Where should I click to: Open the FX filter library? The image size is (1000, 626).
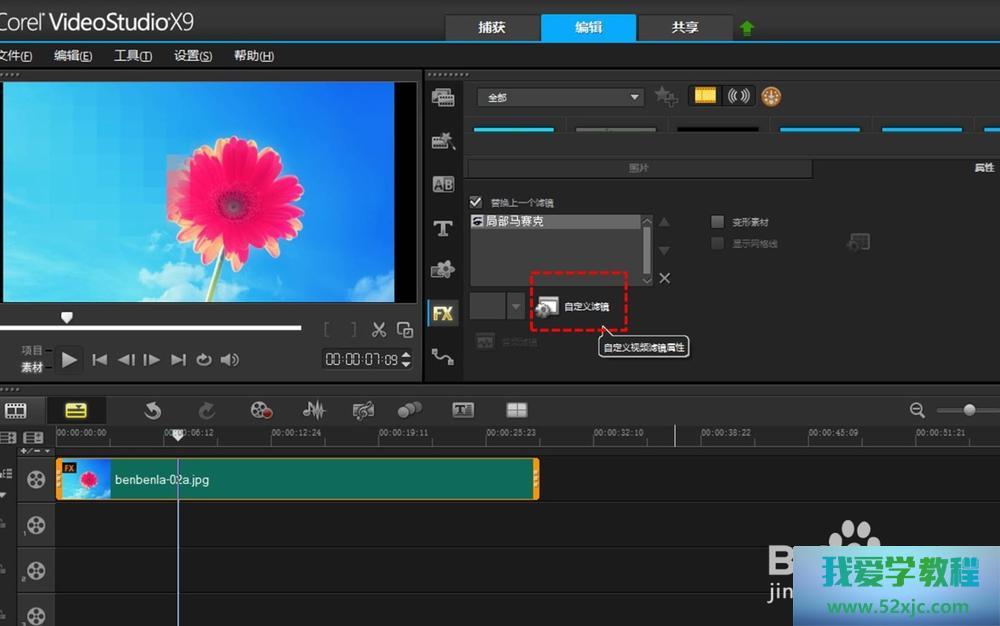pyautogui.click(x=442, y=313)
